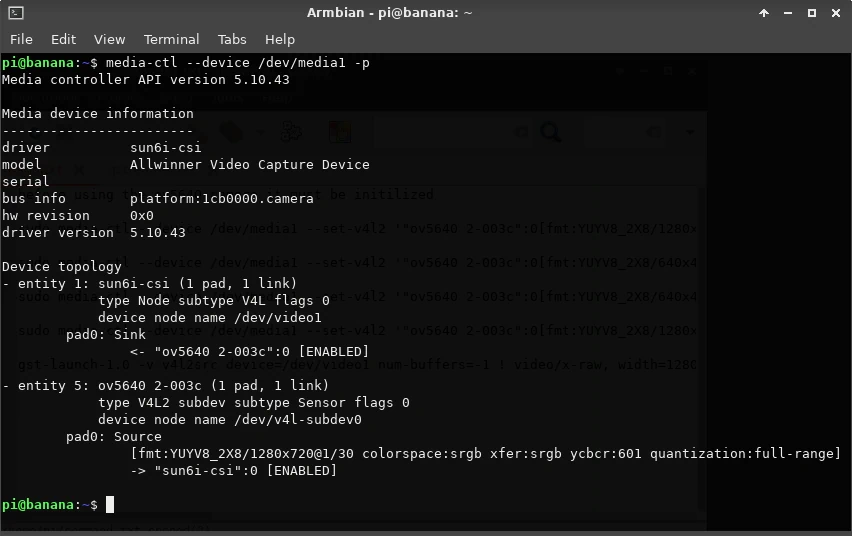Click 'Media controller API version 5.10.43' line
The width and height of the screenshot is (852, 536).
click(x=146, y=80)
